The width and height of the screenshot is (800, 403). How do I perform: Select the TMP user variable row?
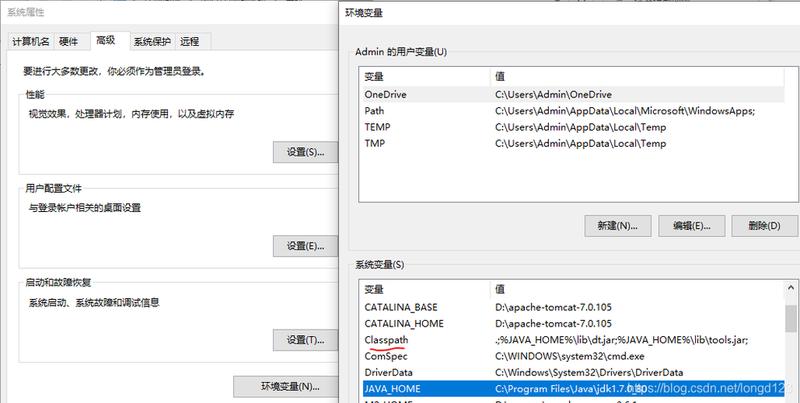(x=572, y=143)
